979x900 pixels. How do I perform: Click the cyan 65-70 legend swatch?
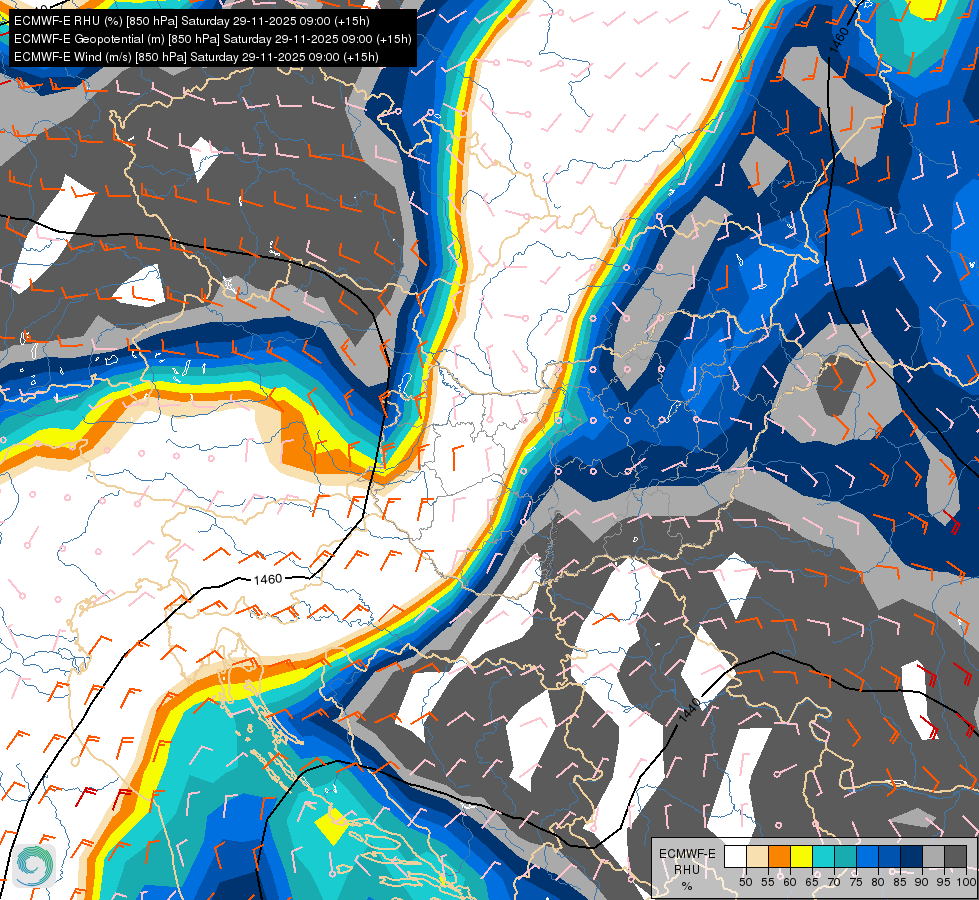(x=823, y=856)
